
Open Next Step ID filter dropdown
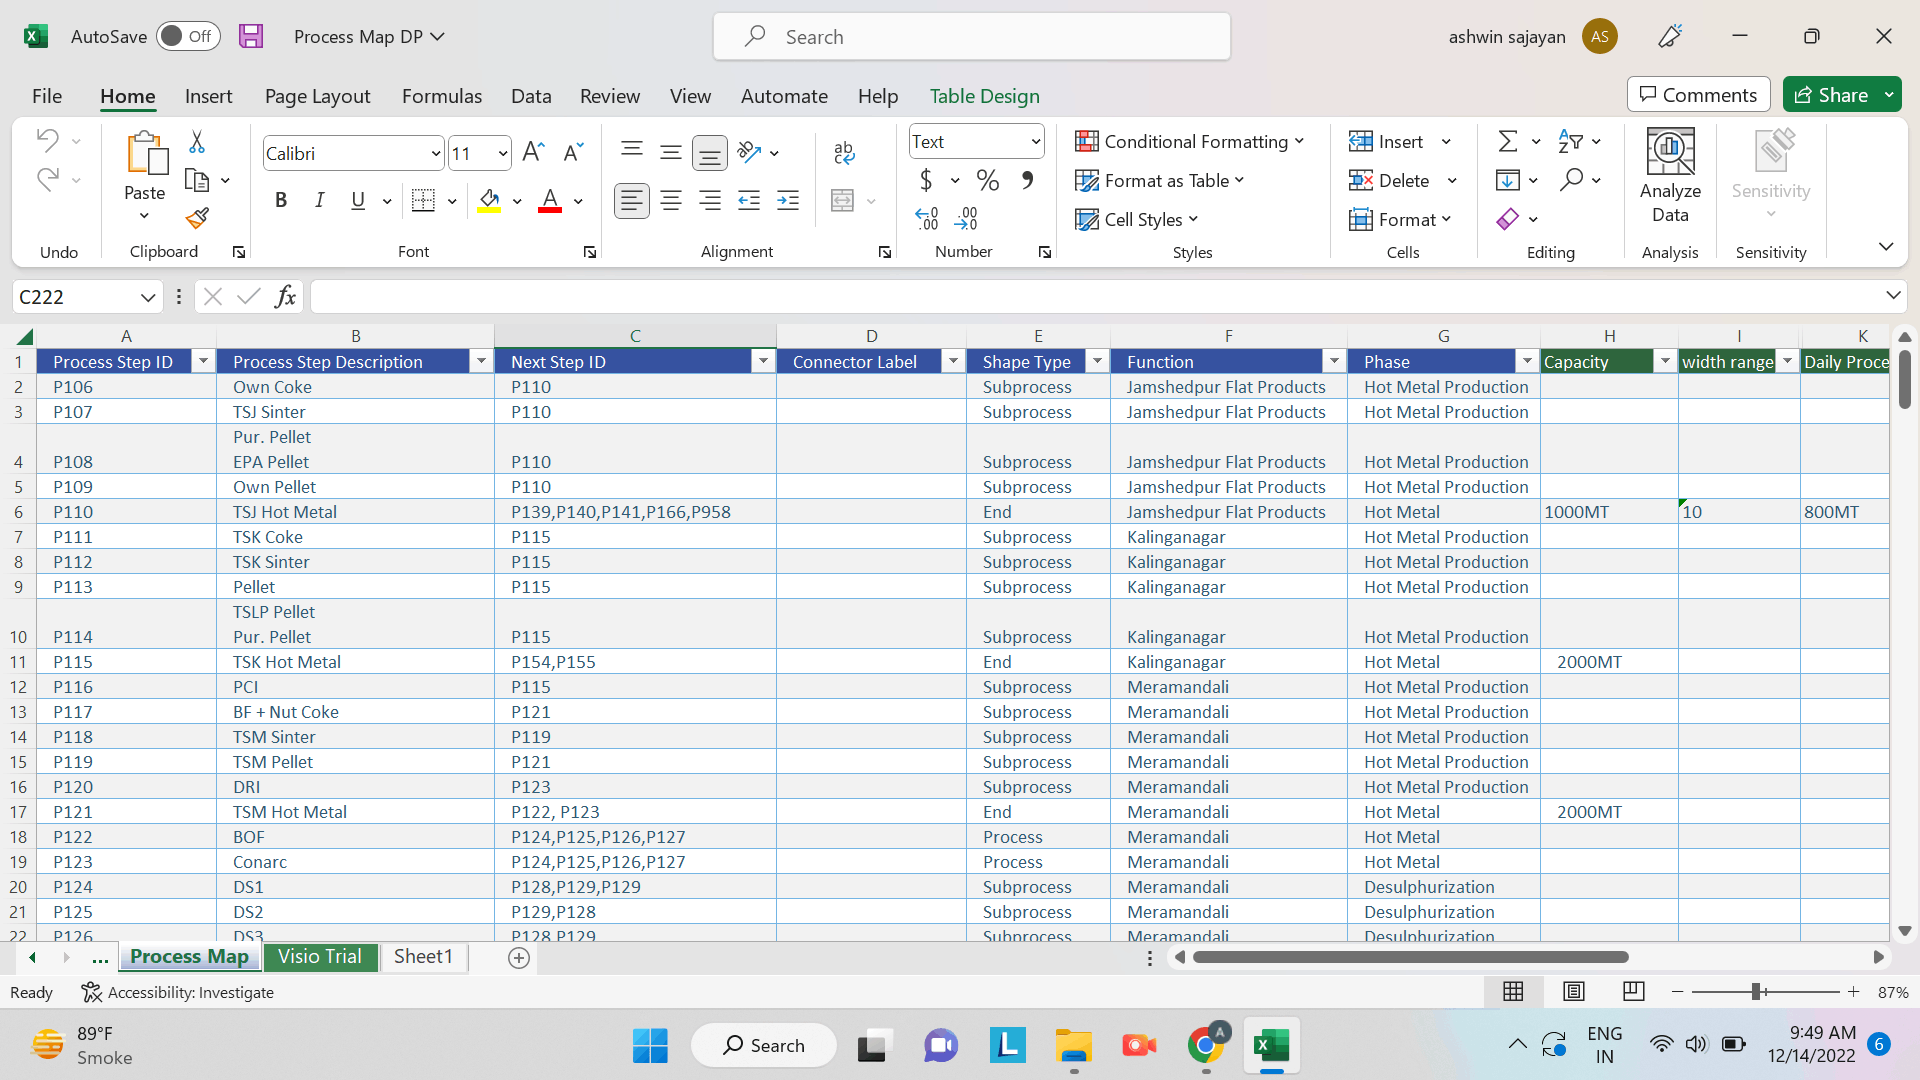[x=763, y=361]
